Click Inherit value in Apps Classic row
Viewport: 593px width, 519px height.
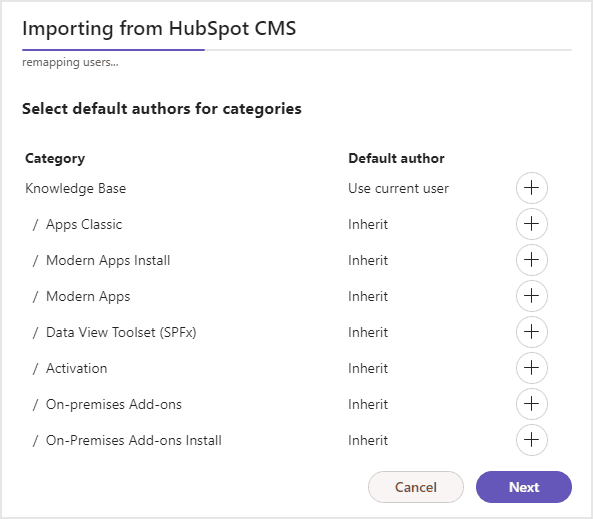(368, 224)
